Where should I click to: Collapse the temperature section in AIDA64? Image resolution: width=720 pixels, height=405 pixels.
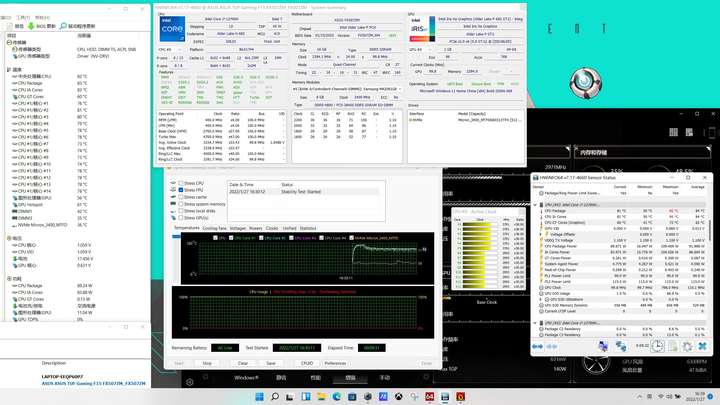[9, 70]
